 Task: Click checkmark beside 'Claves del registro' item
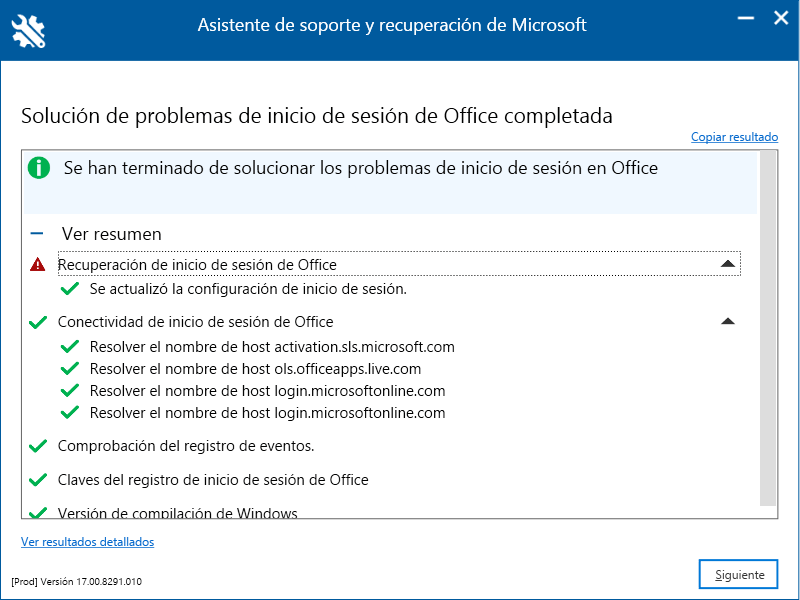point(38,480)
